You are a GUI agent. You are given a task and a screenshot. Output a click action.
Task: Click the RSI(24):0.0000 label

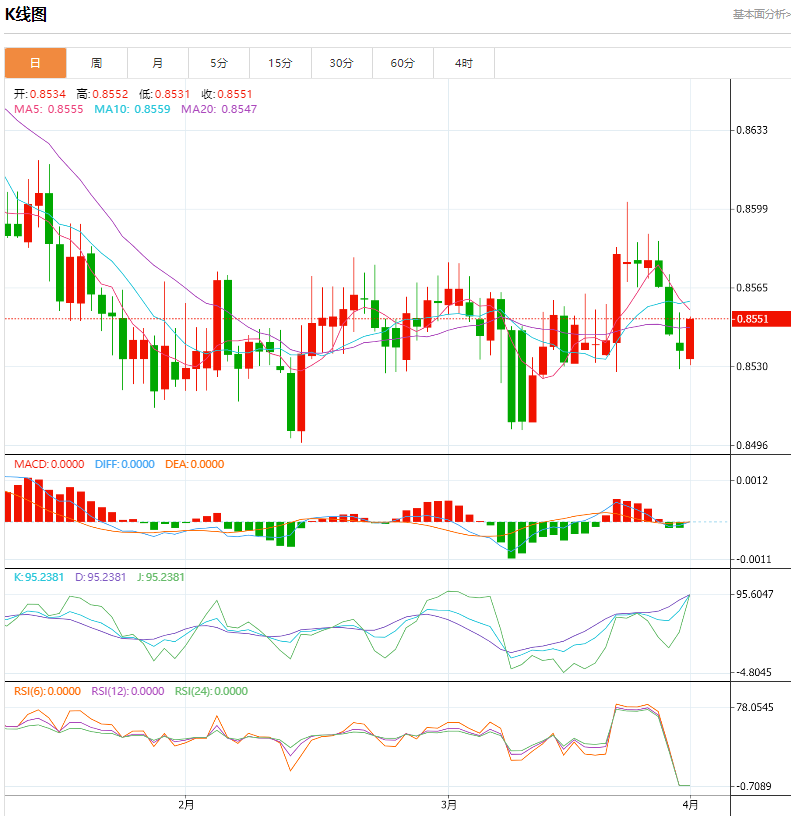tap(211, 691)
